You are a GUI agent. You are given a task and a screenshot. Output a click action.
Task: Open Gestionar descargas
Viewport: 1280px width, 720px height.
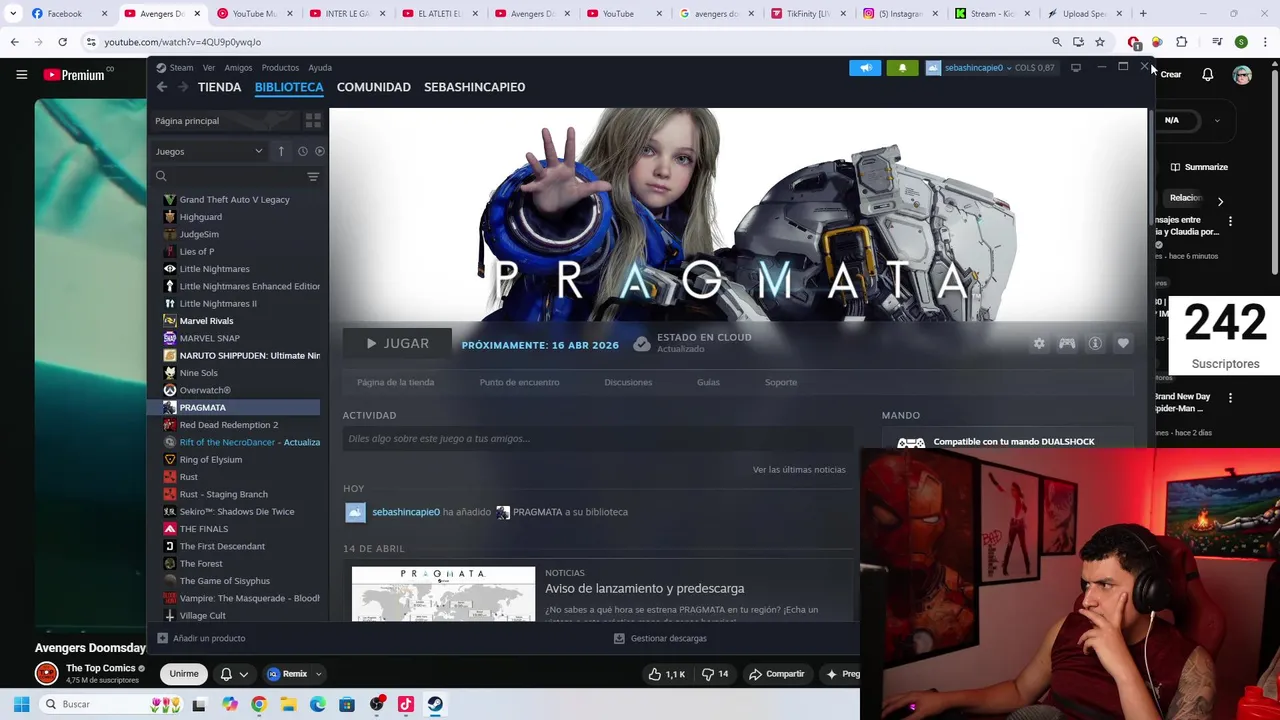click(x=660, y=638)
